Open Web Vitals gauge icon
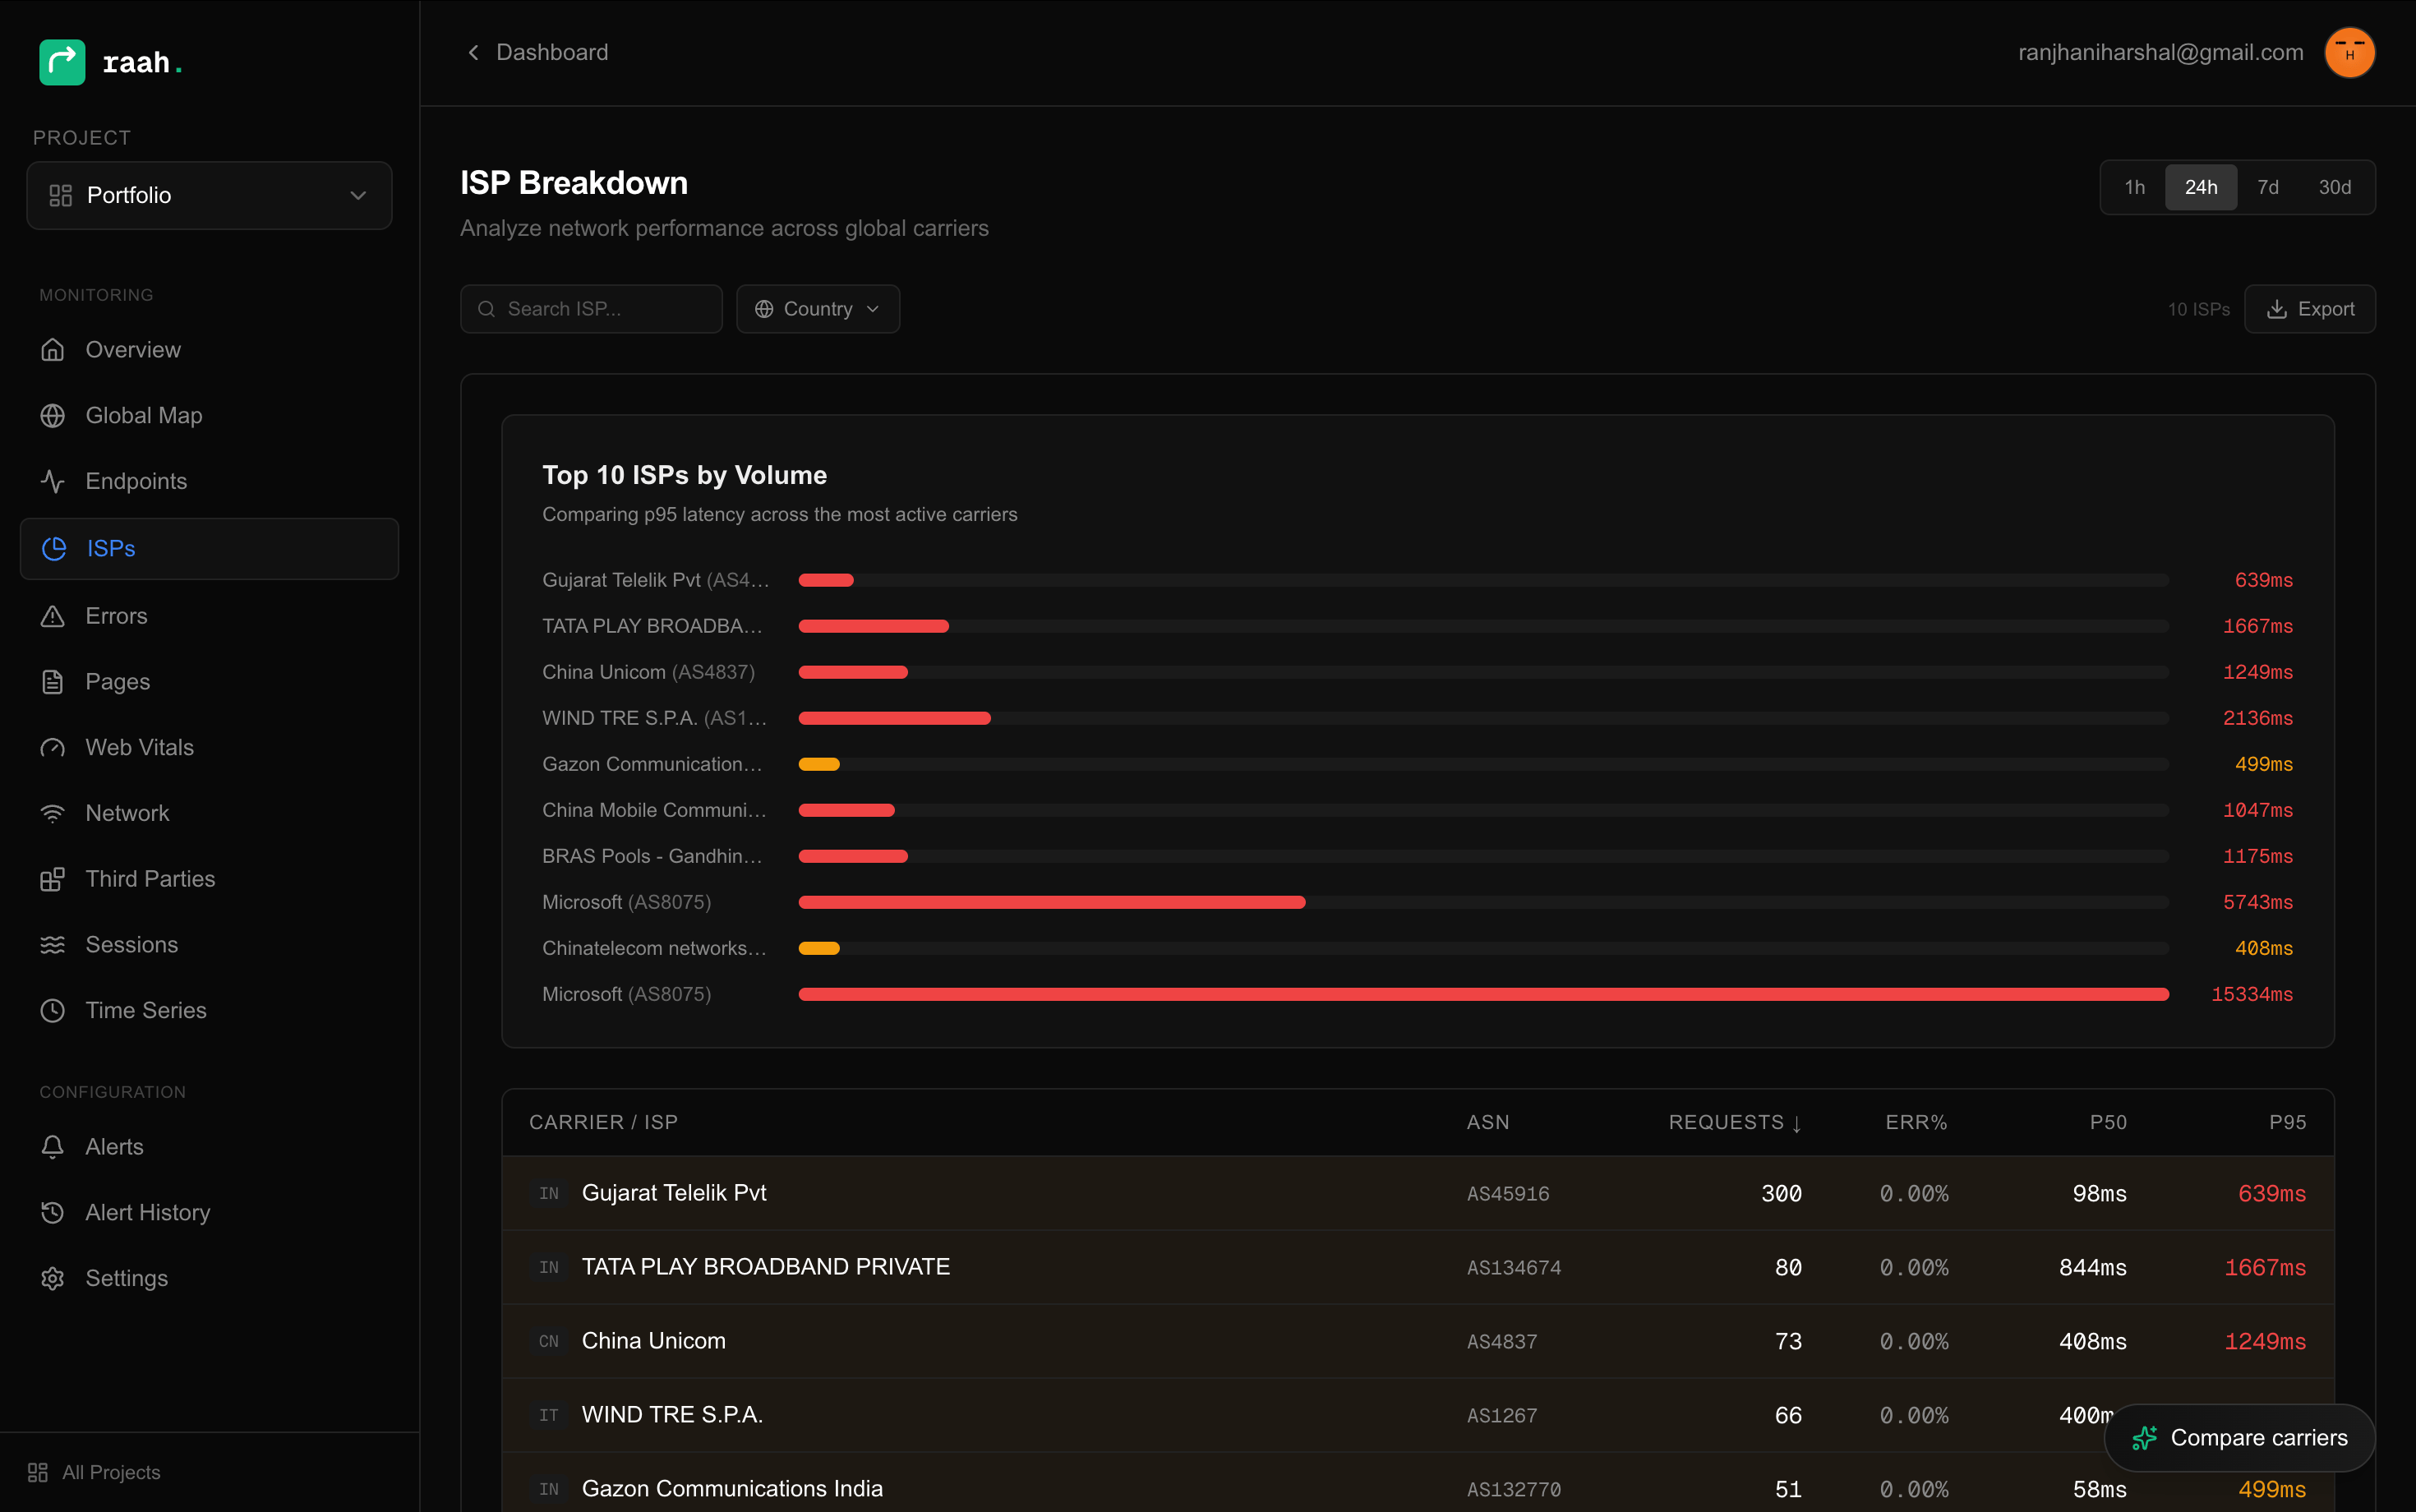The width and height of the screenshot is (2416, 1512). click(53, 747)
